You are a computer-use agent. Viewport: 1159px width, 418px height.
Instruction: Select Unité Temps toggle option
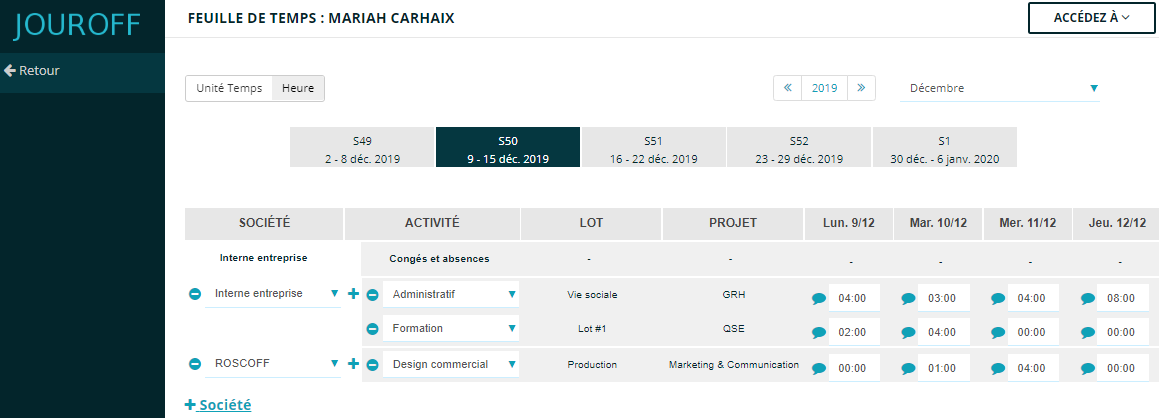pyautogui.click(x=229, y=88)
